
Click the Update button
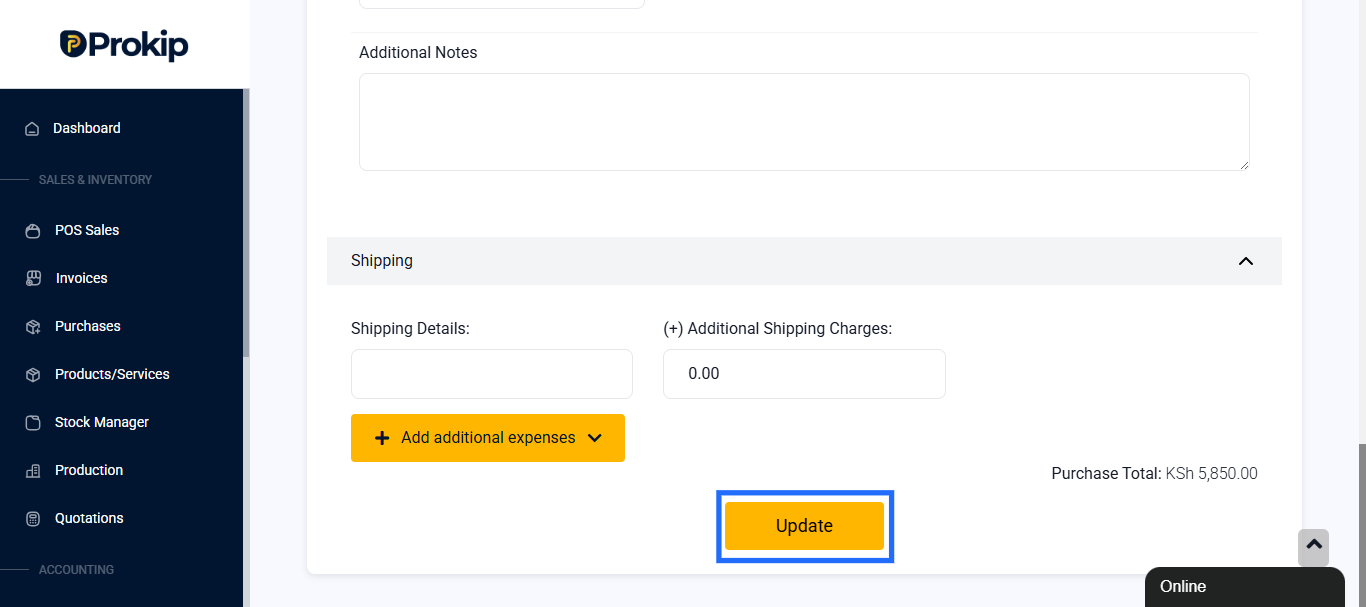805,526
